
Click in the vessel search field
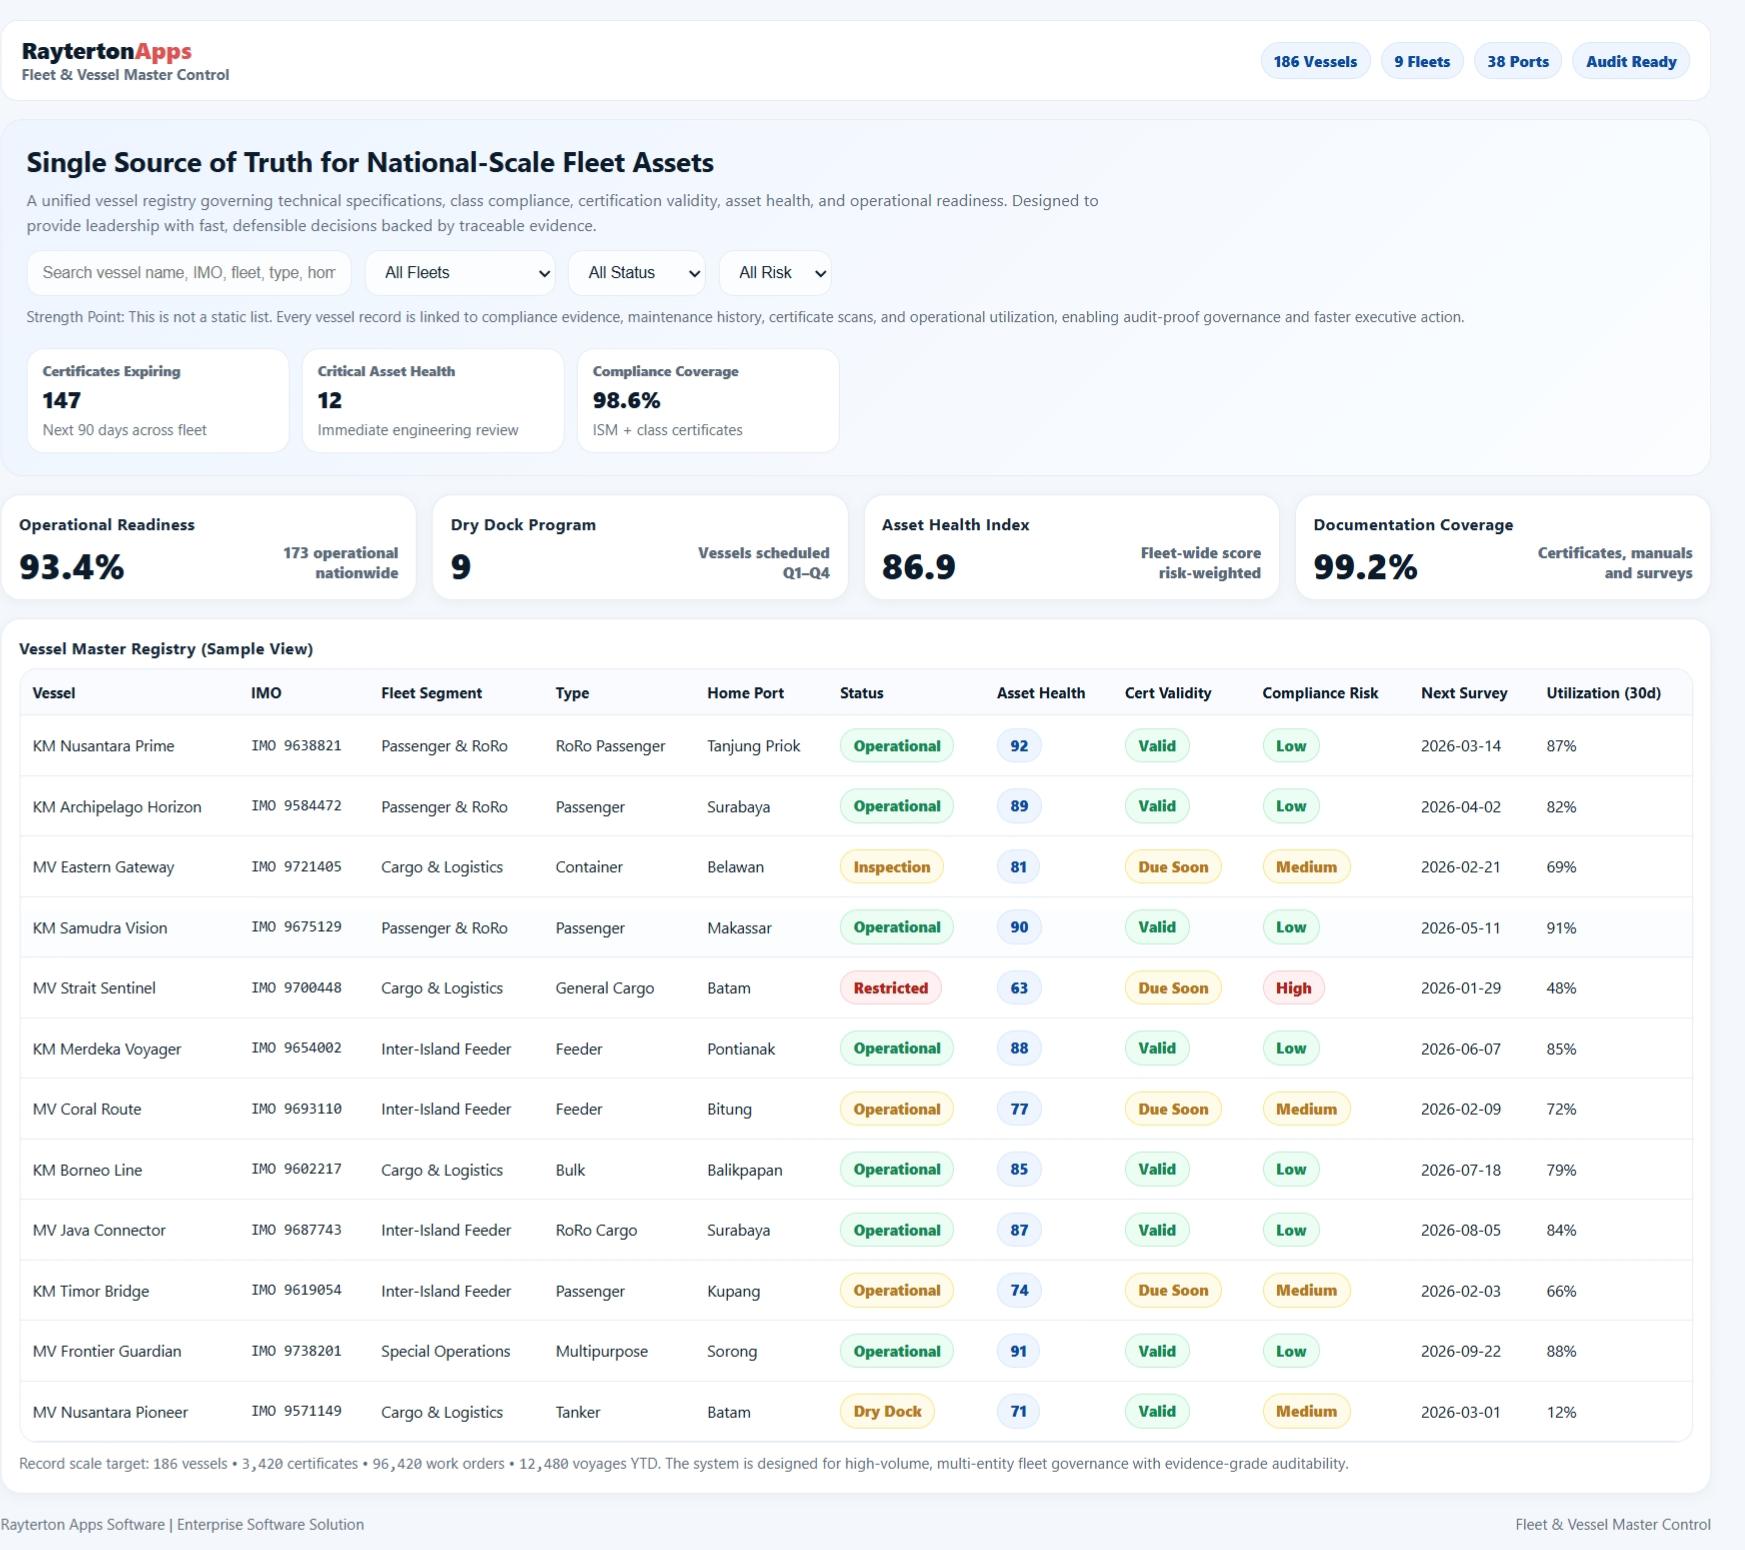188,272
